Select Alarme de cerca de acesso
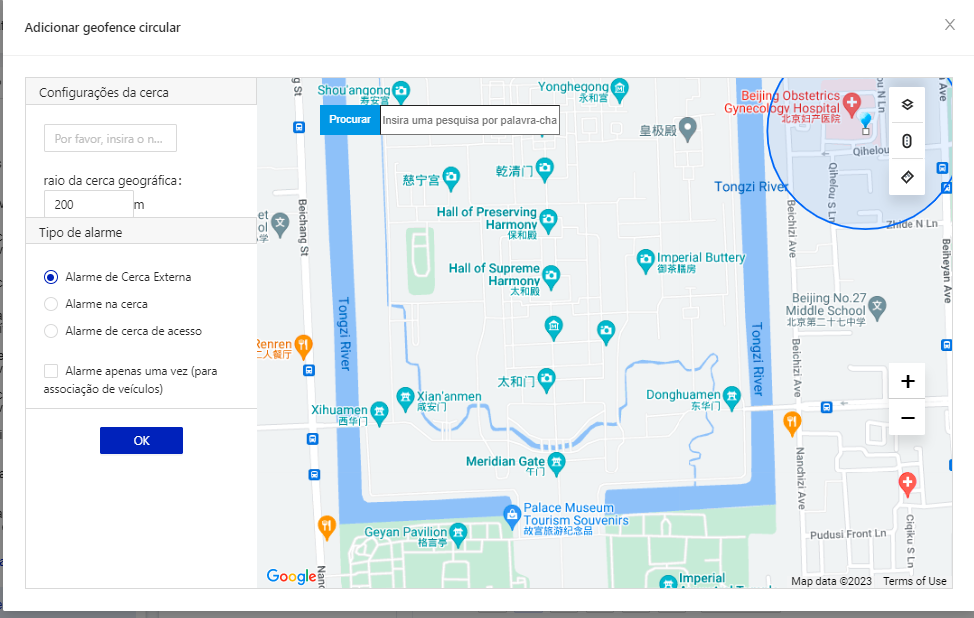Viewport: 974px width, 618px height. click(51, 331)
